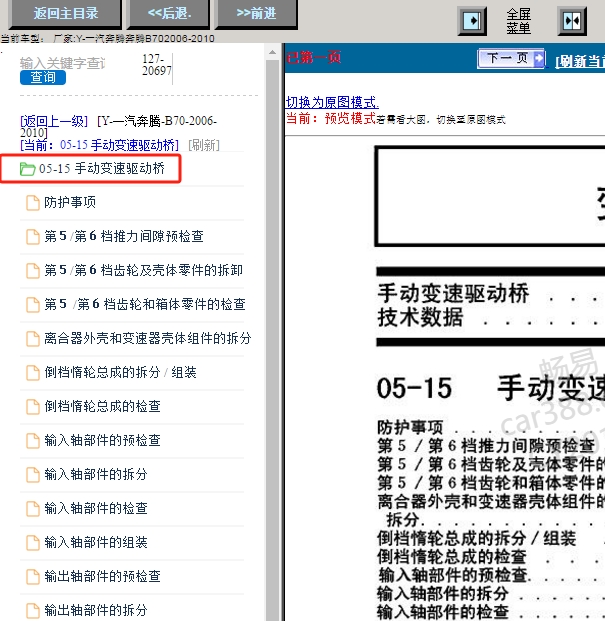
Task: Open 输入轴部件的拆分
Action: click(x=96, y=474)
